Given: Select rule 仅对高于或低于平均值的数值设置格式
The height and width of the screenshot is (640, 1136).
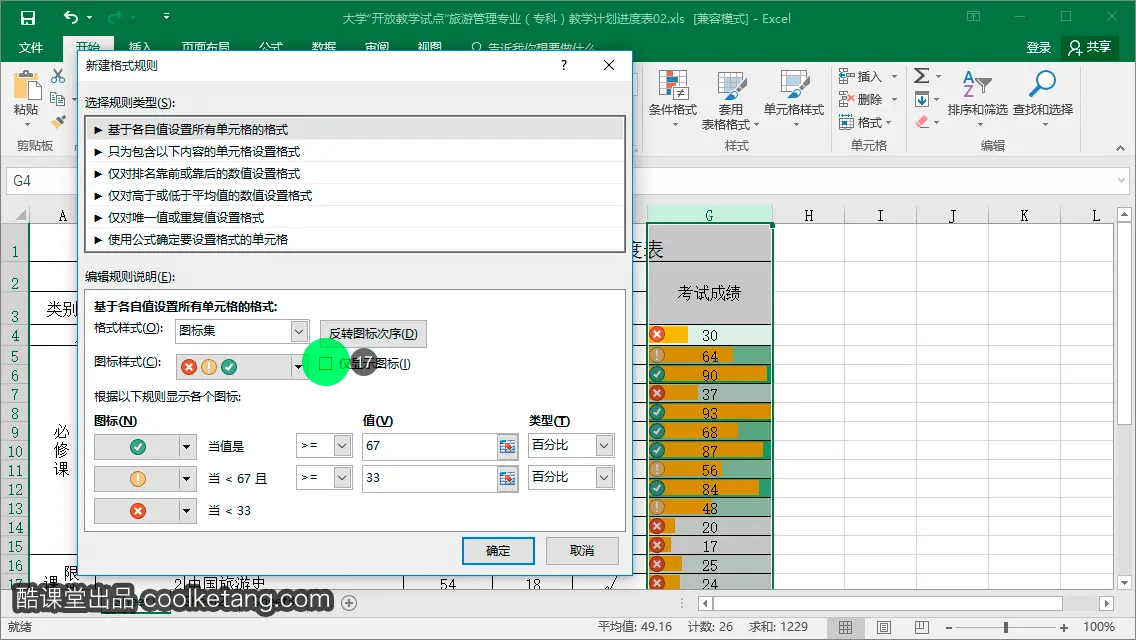Looking at the screenshot, I should tap(355, 196).
